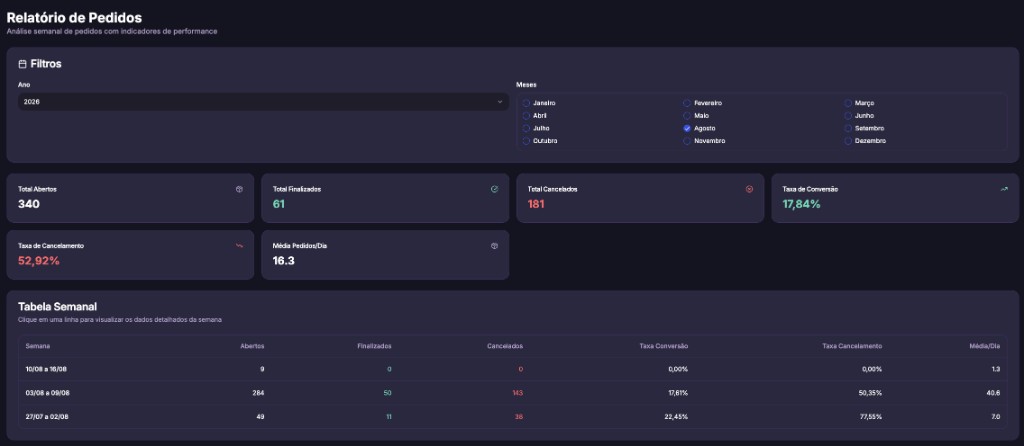This screenshot has height=446, width=1024.
Task: Click the 40.6 Média/Dia cell
Action: pos(993,392)
